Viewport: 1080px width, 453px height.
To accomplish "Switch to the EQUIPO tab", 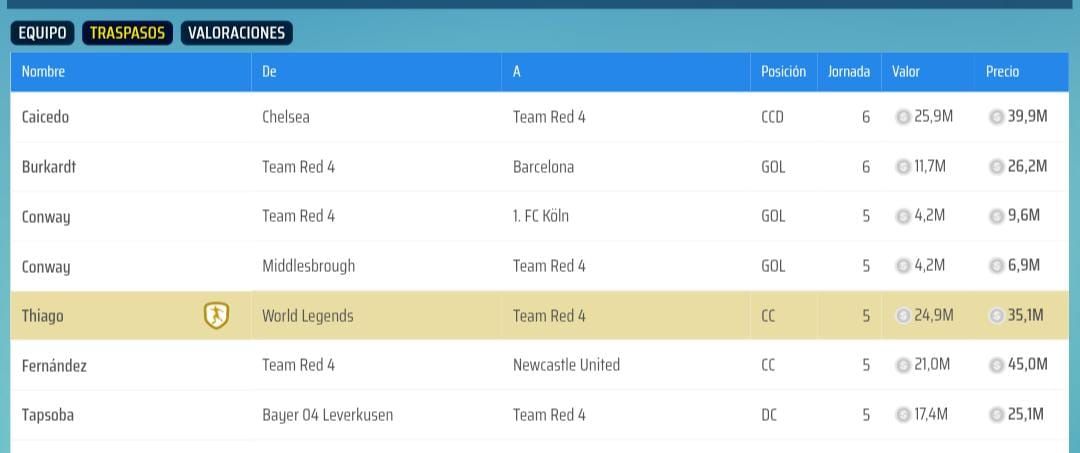I will tap(42, 33).
